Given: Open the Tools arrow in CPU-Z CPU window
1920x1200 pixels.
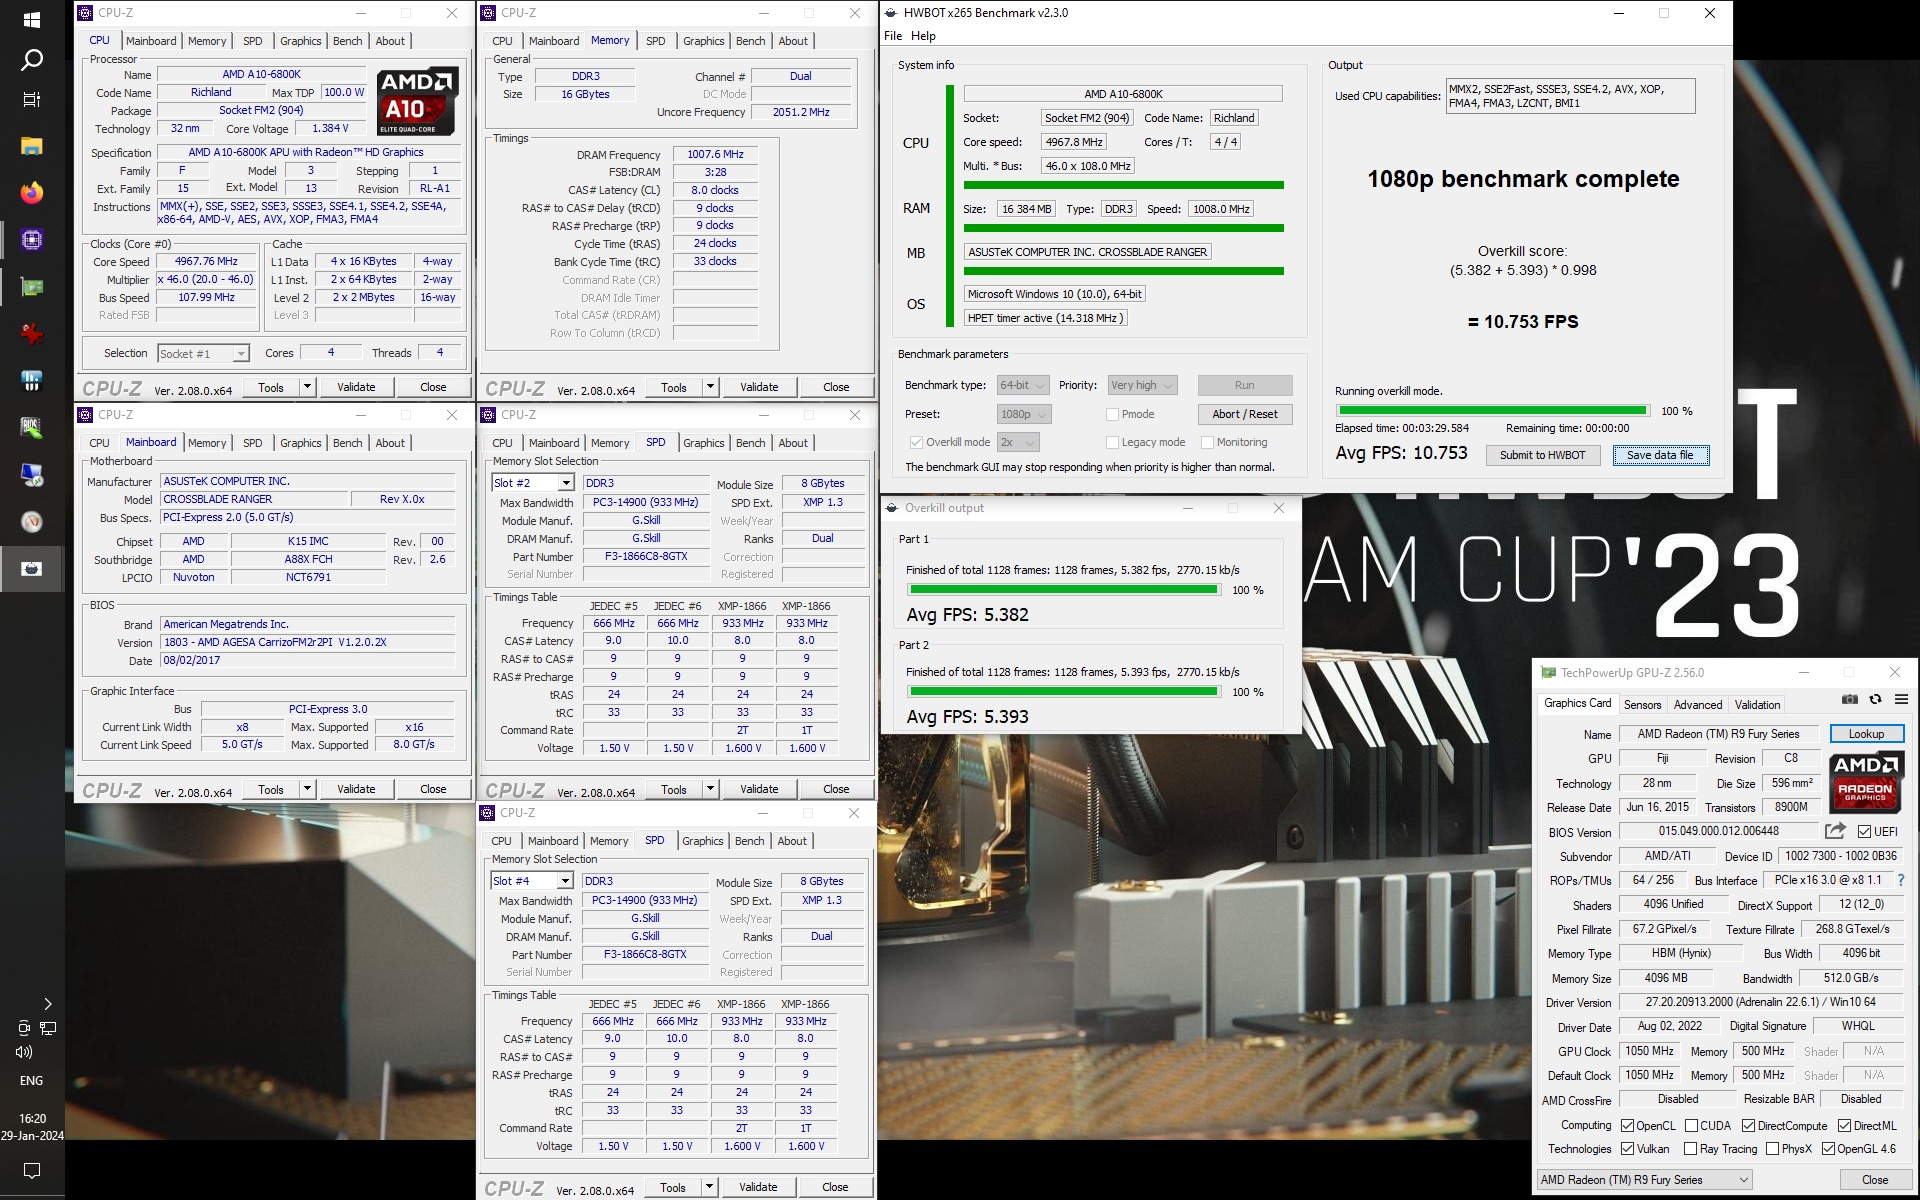Looking at the screenshot, I should click(x=307, y=387).
